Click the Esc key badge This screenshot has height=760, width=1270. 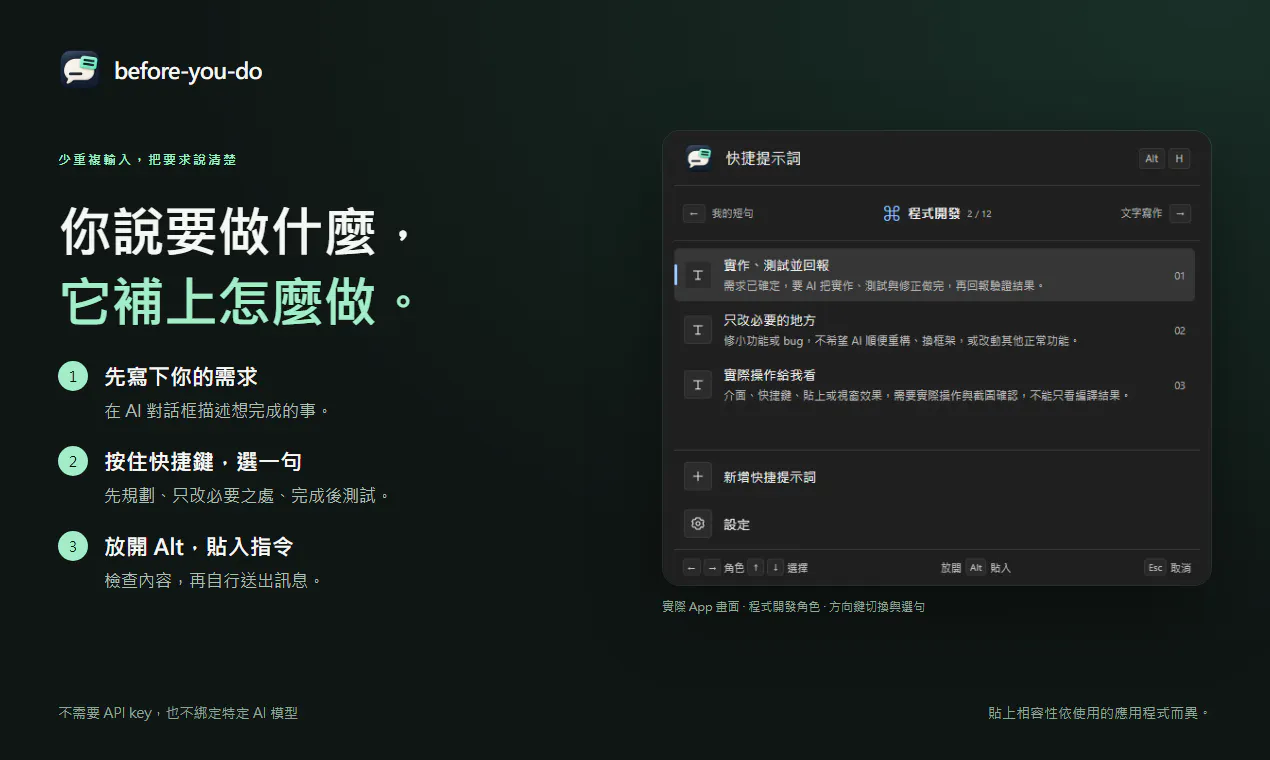click(x=1155, y=567)
